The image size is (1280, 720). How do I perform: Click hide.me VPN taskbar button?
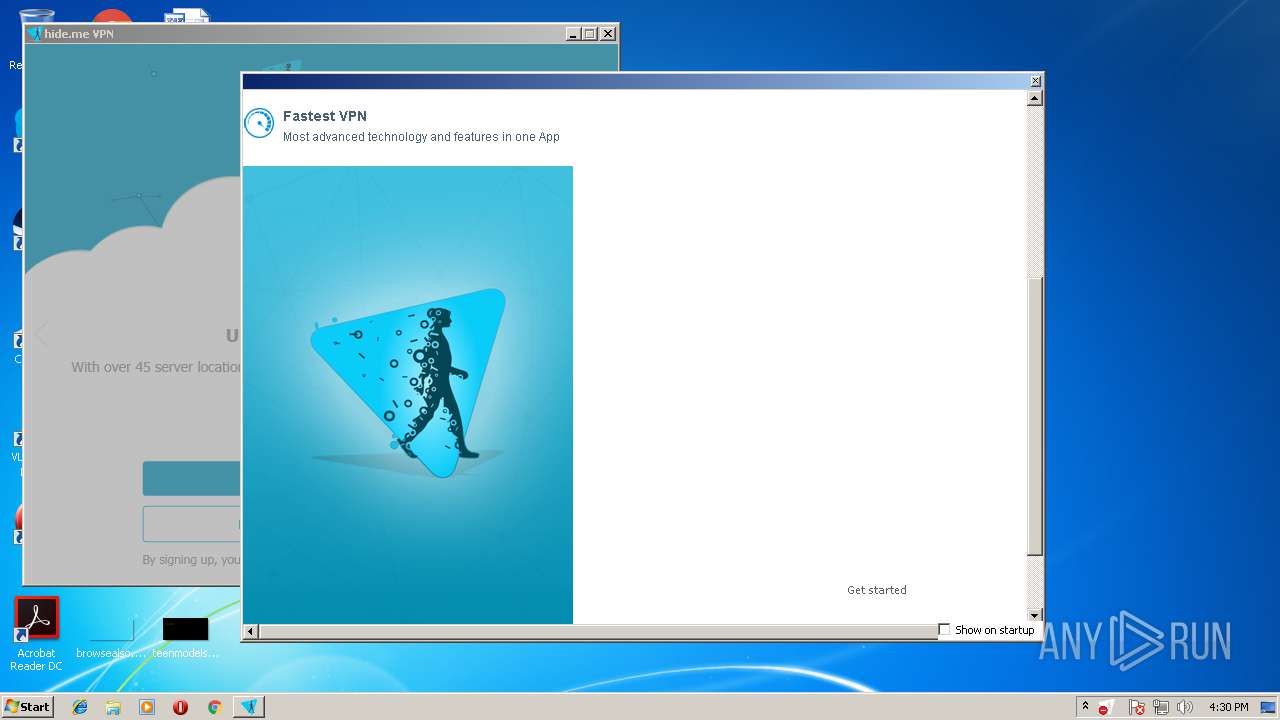pyautogui.click(x=249, y=707)
